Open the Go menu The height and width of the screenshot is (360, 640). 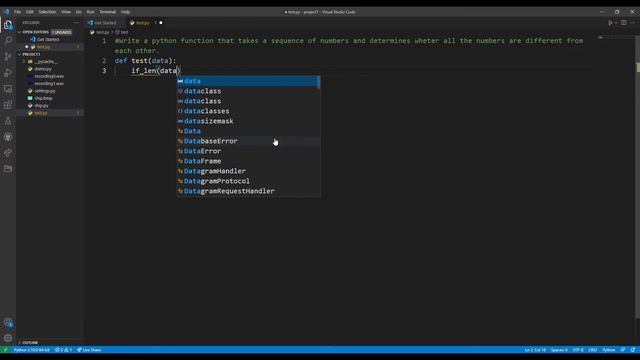(79, 12)
